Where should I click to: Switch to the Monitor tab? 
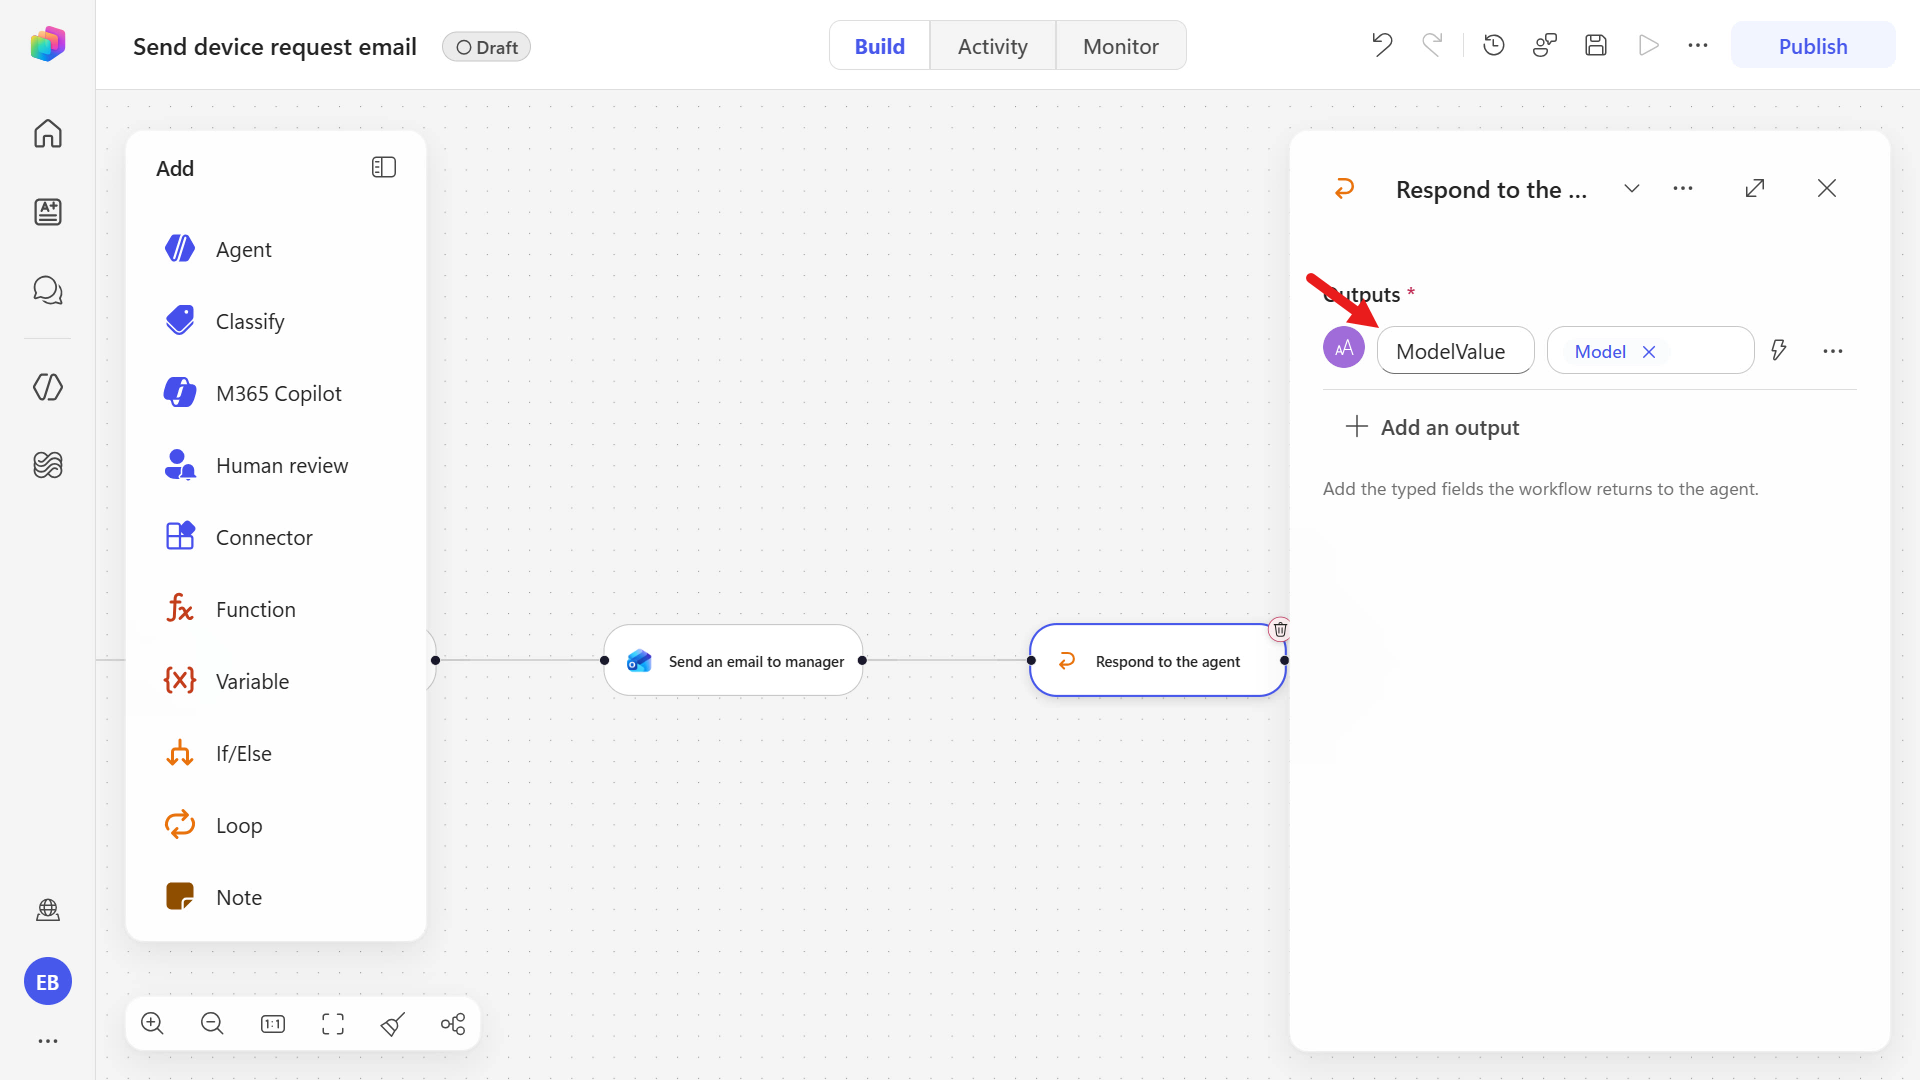click(x=1121, y=46)
